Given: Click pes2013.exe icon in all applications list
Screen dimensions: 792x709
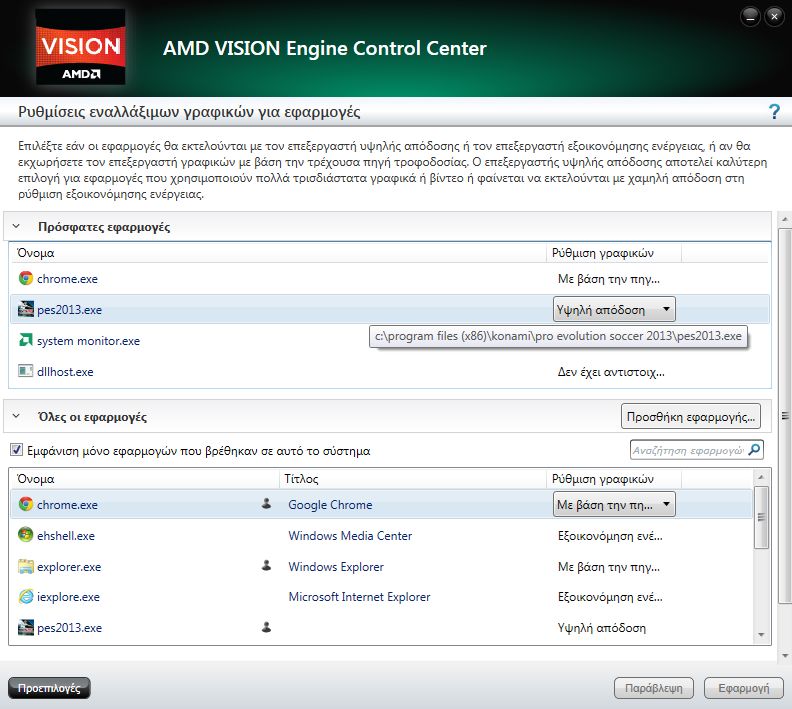Looking at the screenshot, I should tap(26, 627).
